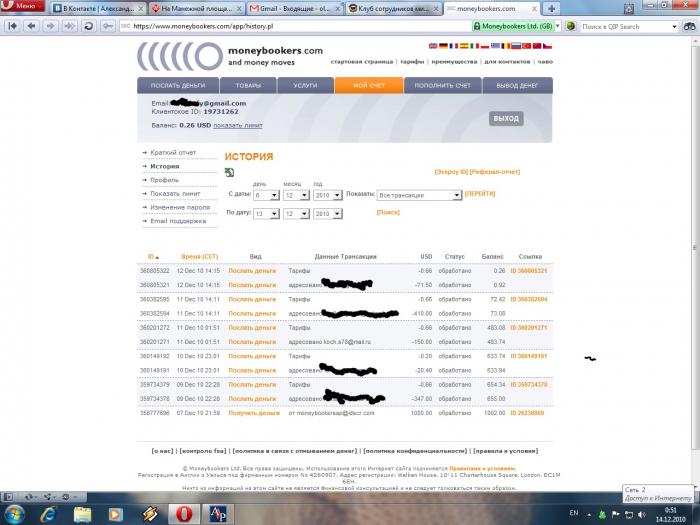Click the volume speaker tray icon
Screen dimensions: 700x525
(642, 514)
